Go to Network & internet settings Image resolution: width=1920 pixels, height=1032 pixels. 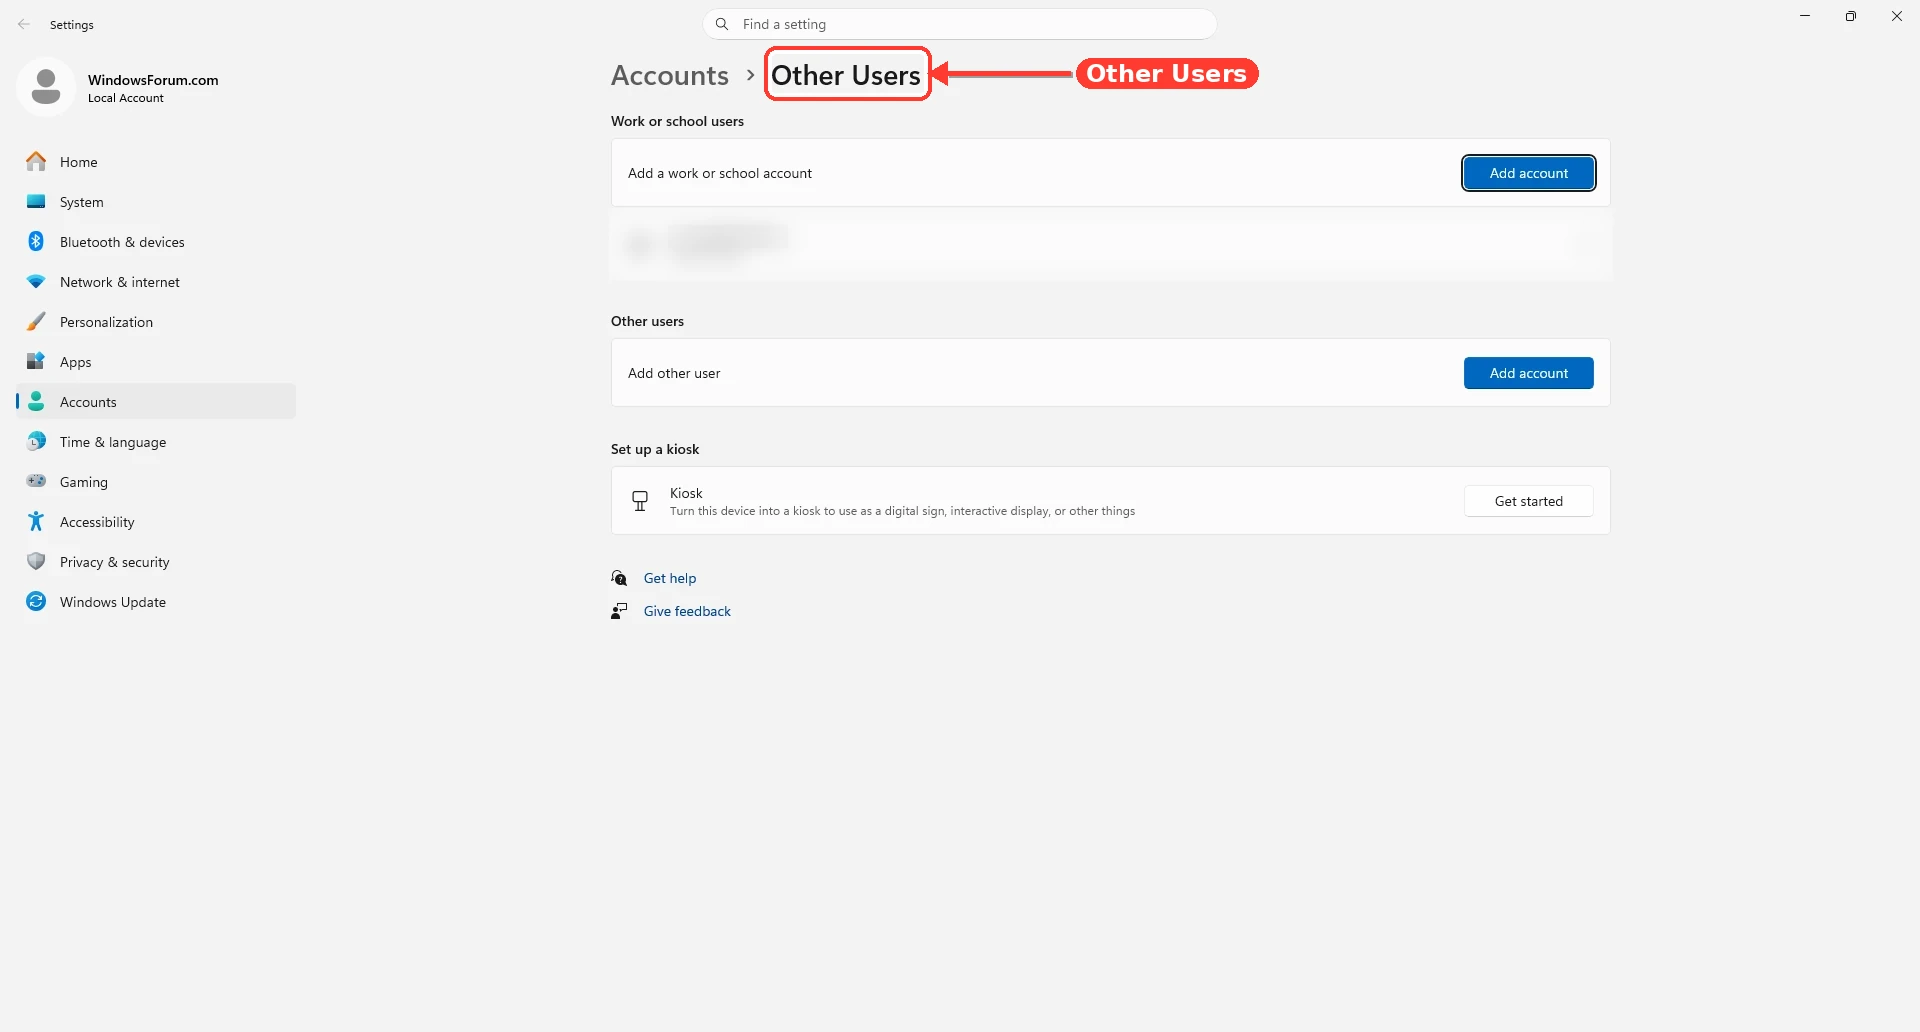click(156, 281)
